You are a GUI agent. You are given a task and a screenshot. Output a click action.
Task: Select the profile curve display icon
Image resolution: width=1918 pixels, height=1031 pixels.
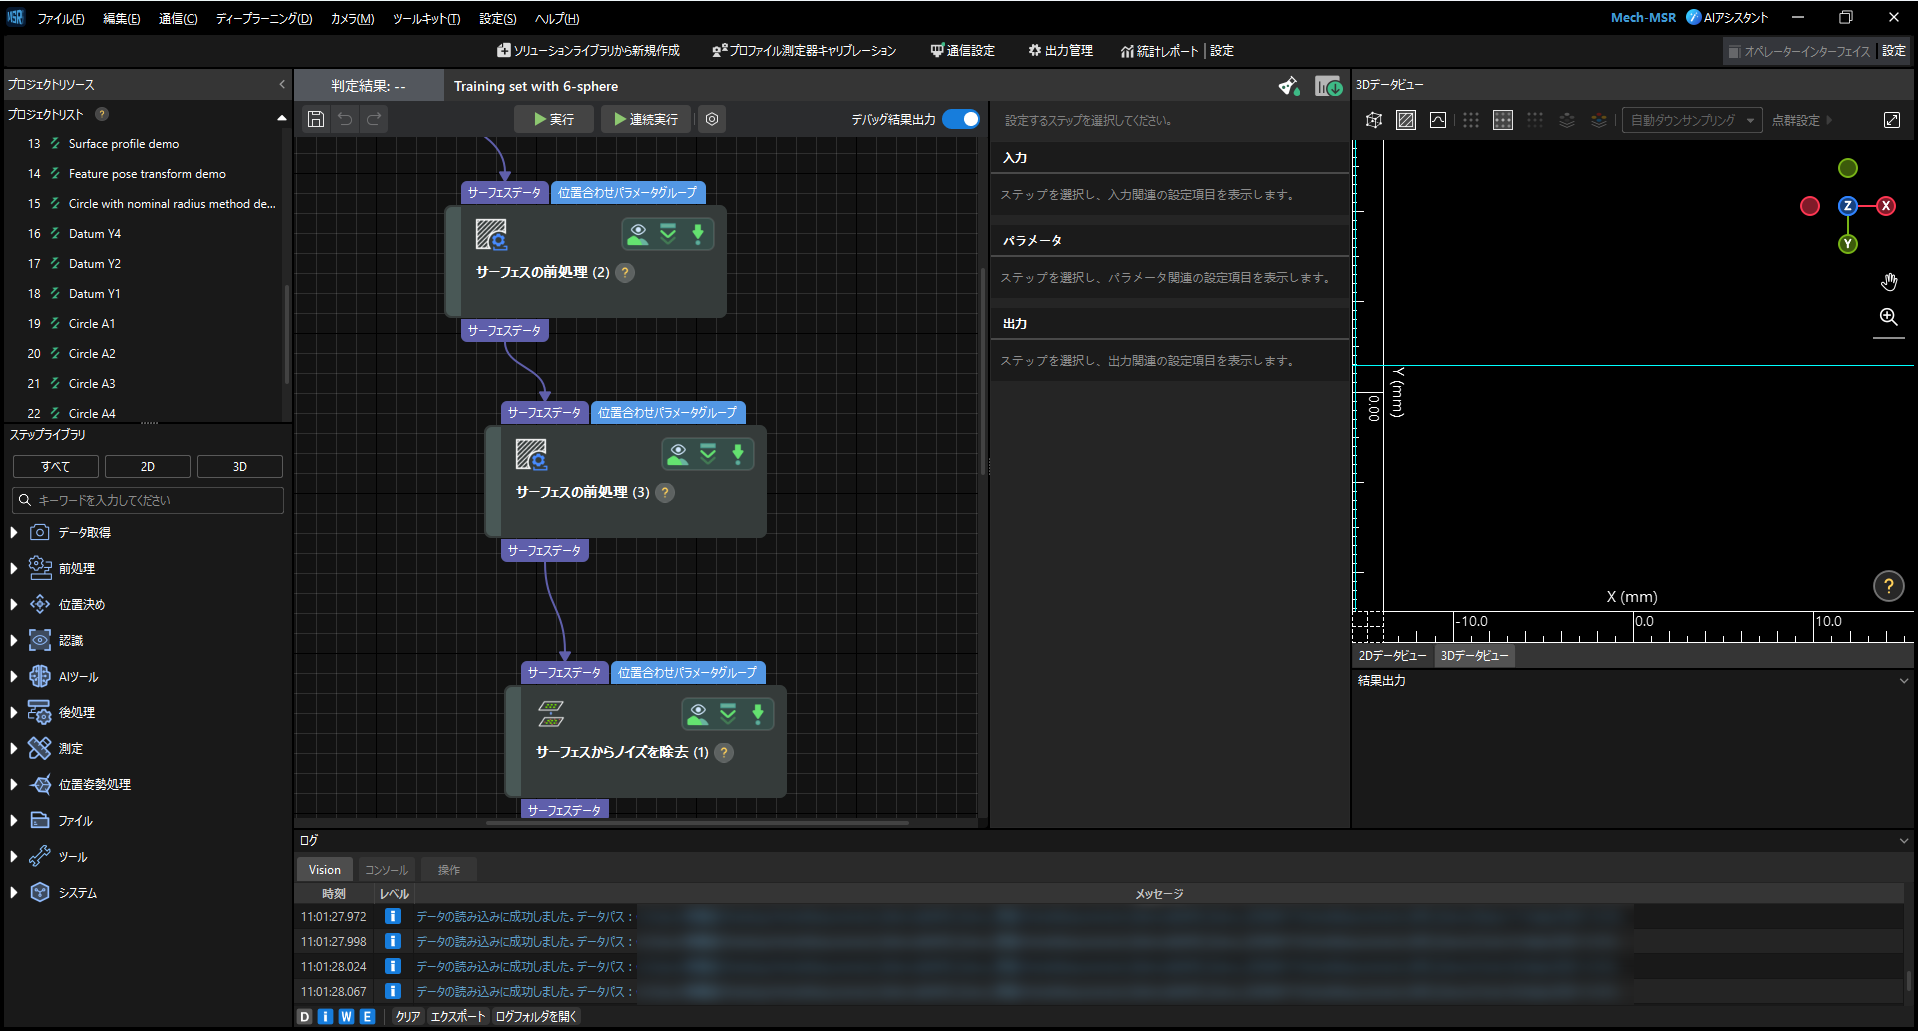click(x=1438, y=120)
